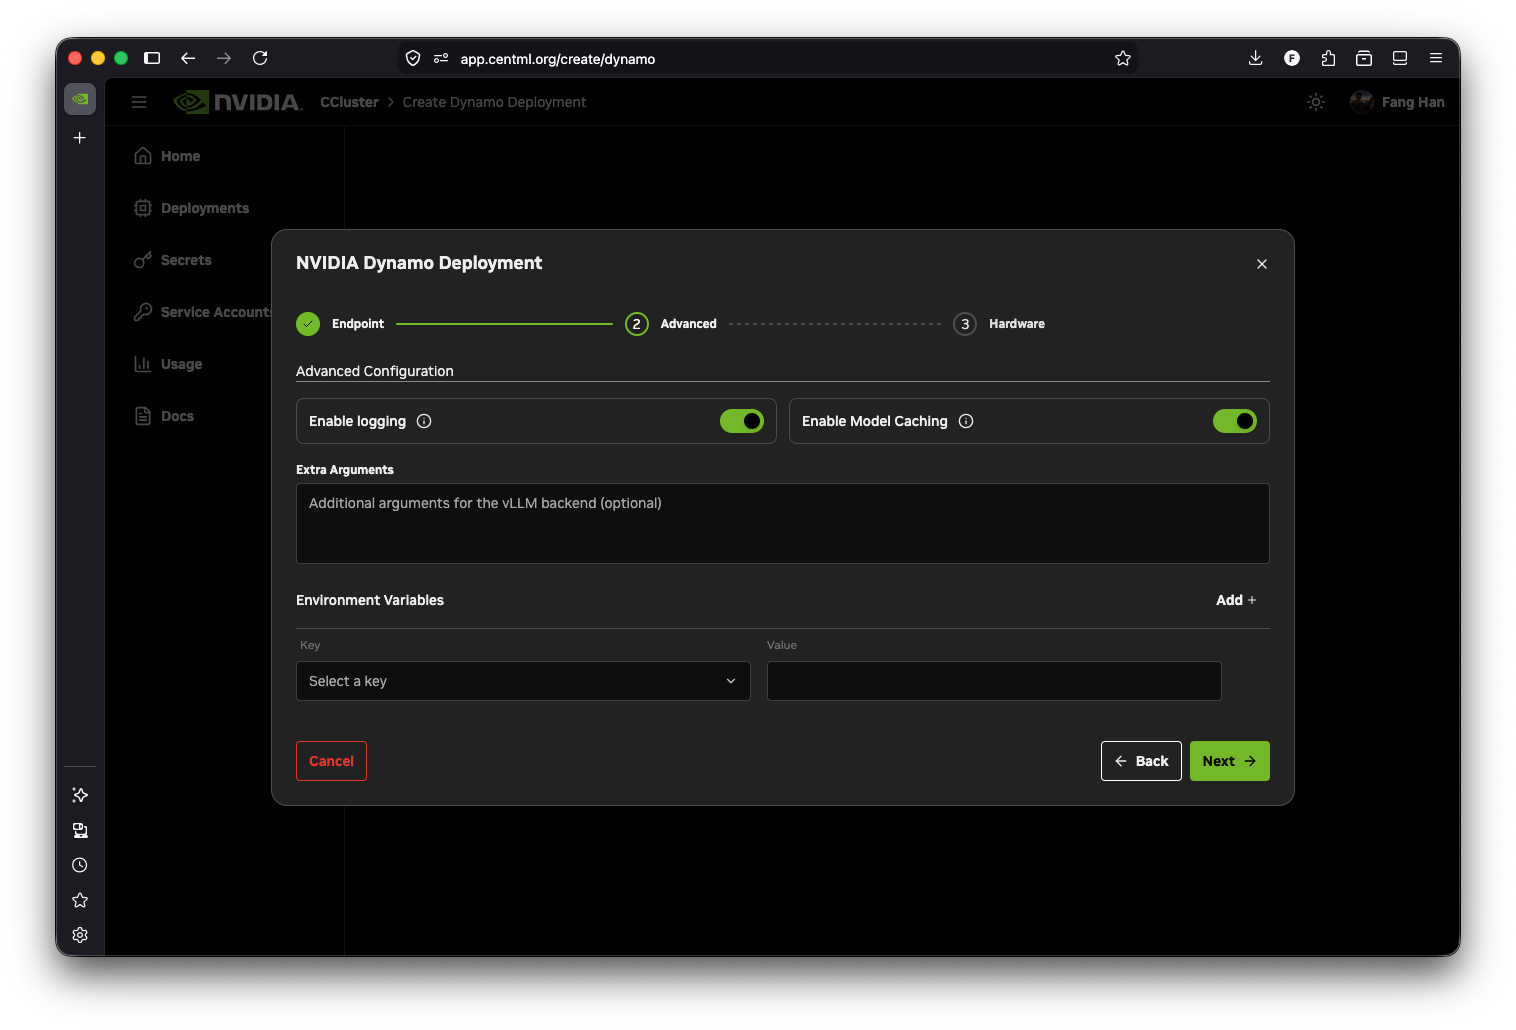Switch theme with the sun icon
Viewport: 1516px width, 1030px height.
pyautogui.click(x=1316, y=102)
